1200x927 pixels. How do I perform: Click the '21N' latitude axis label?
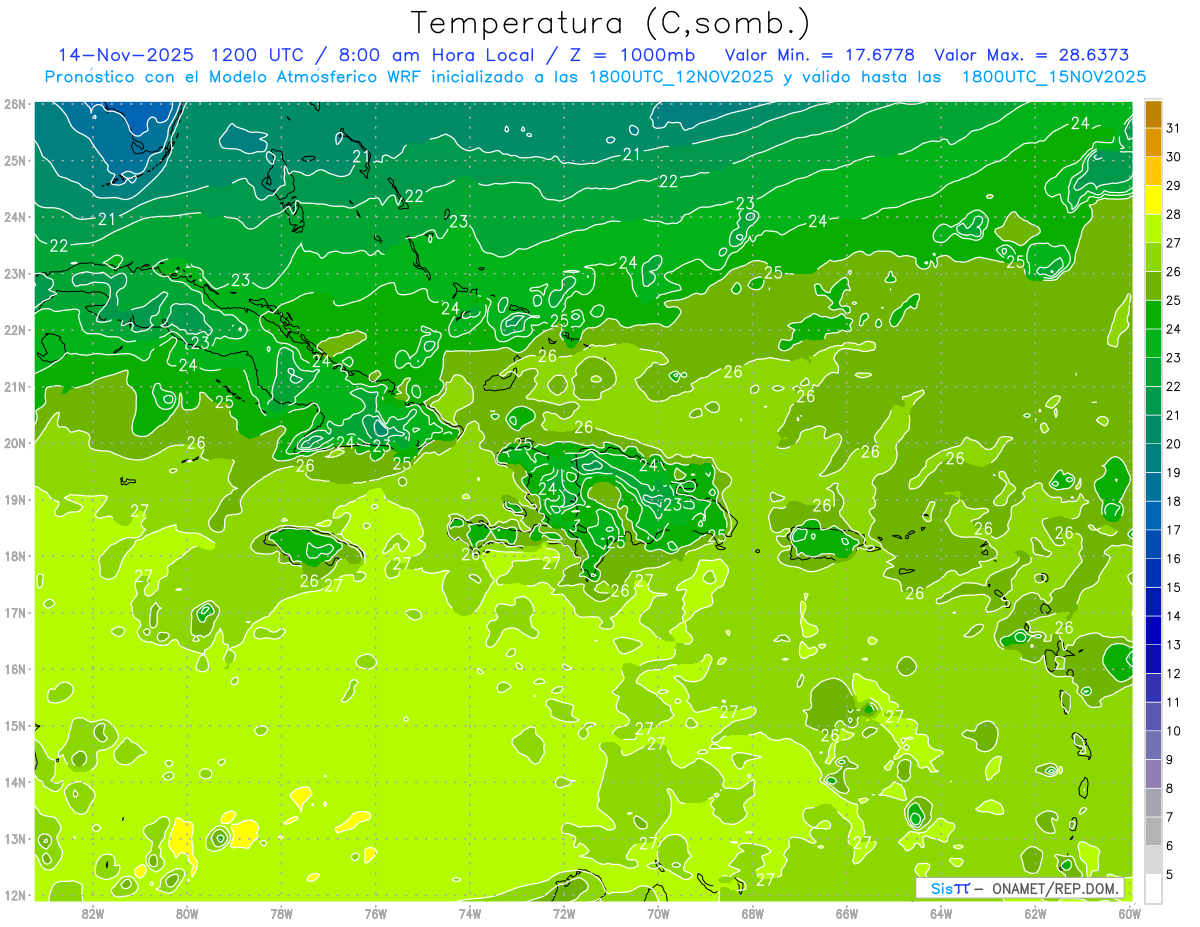tap(15, 386)
